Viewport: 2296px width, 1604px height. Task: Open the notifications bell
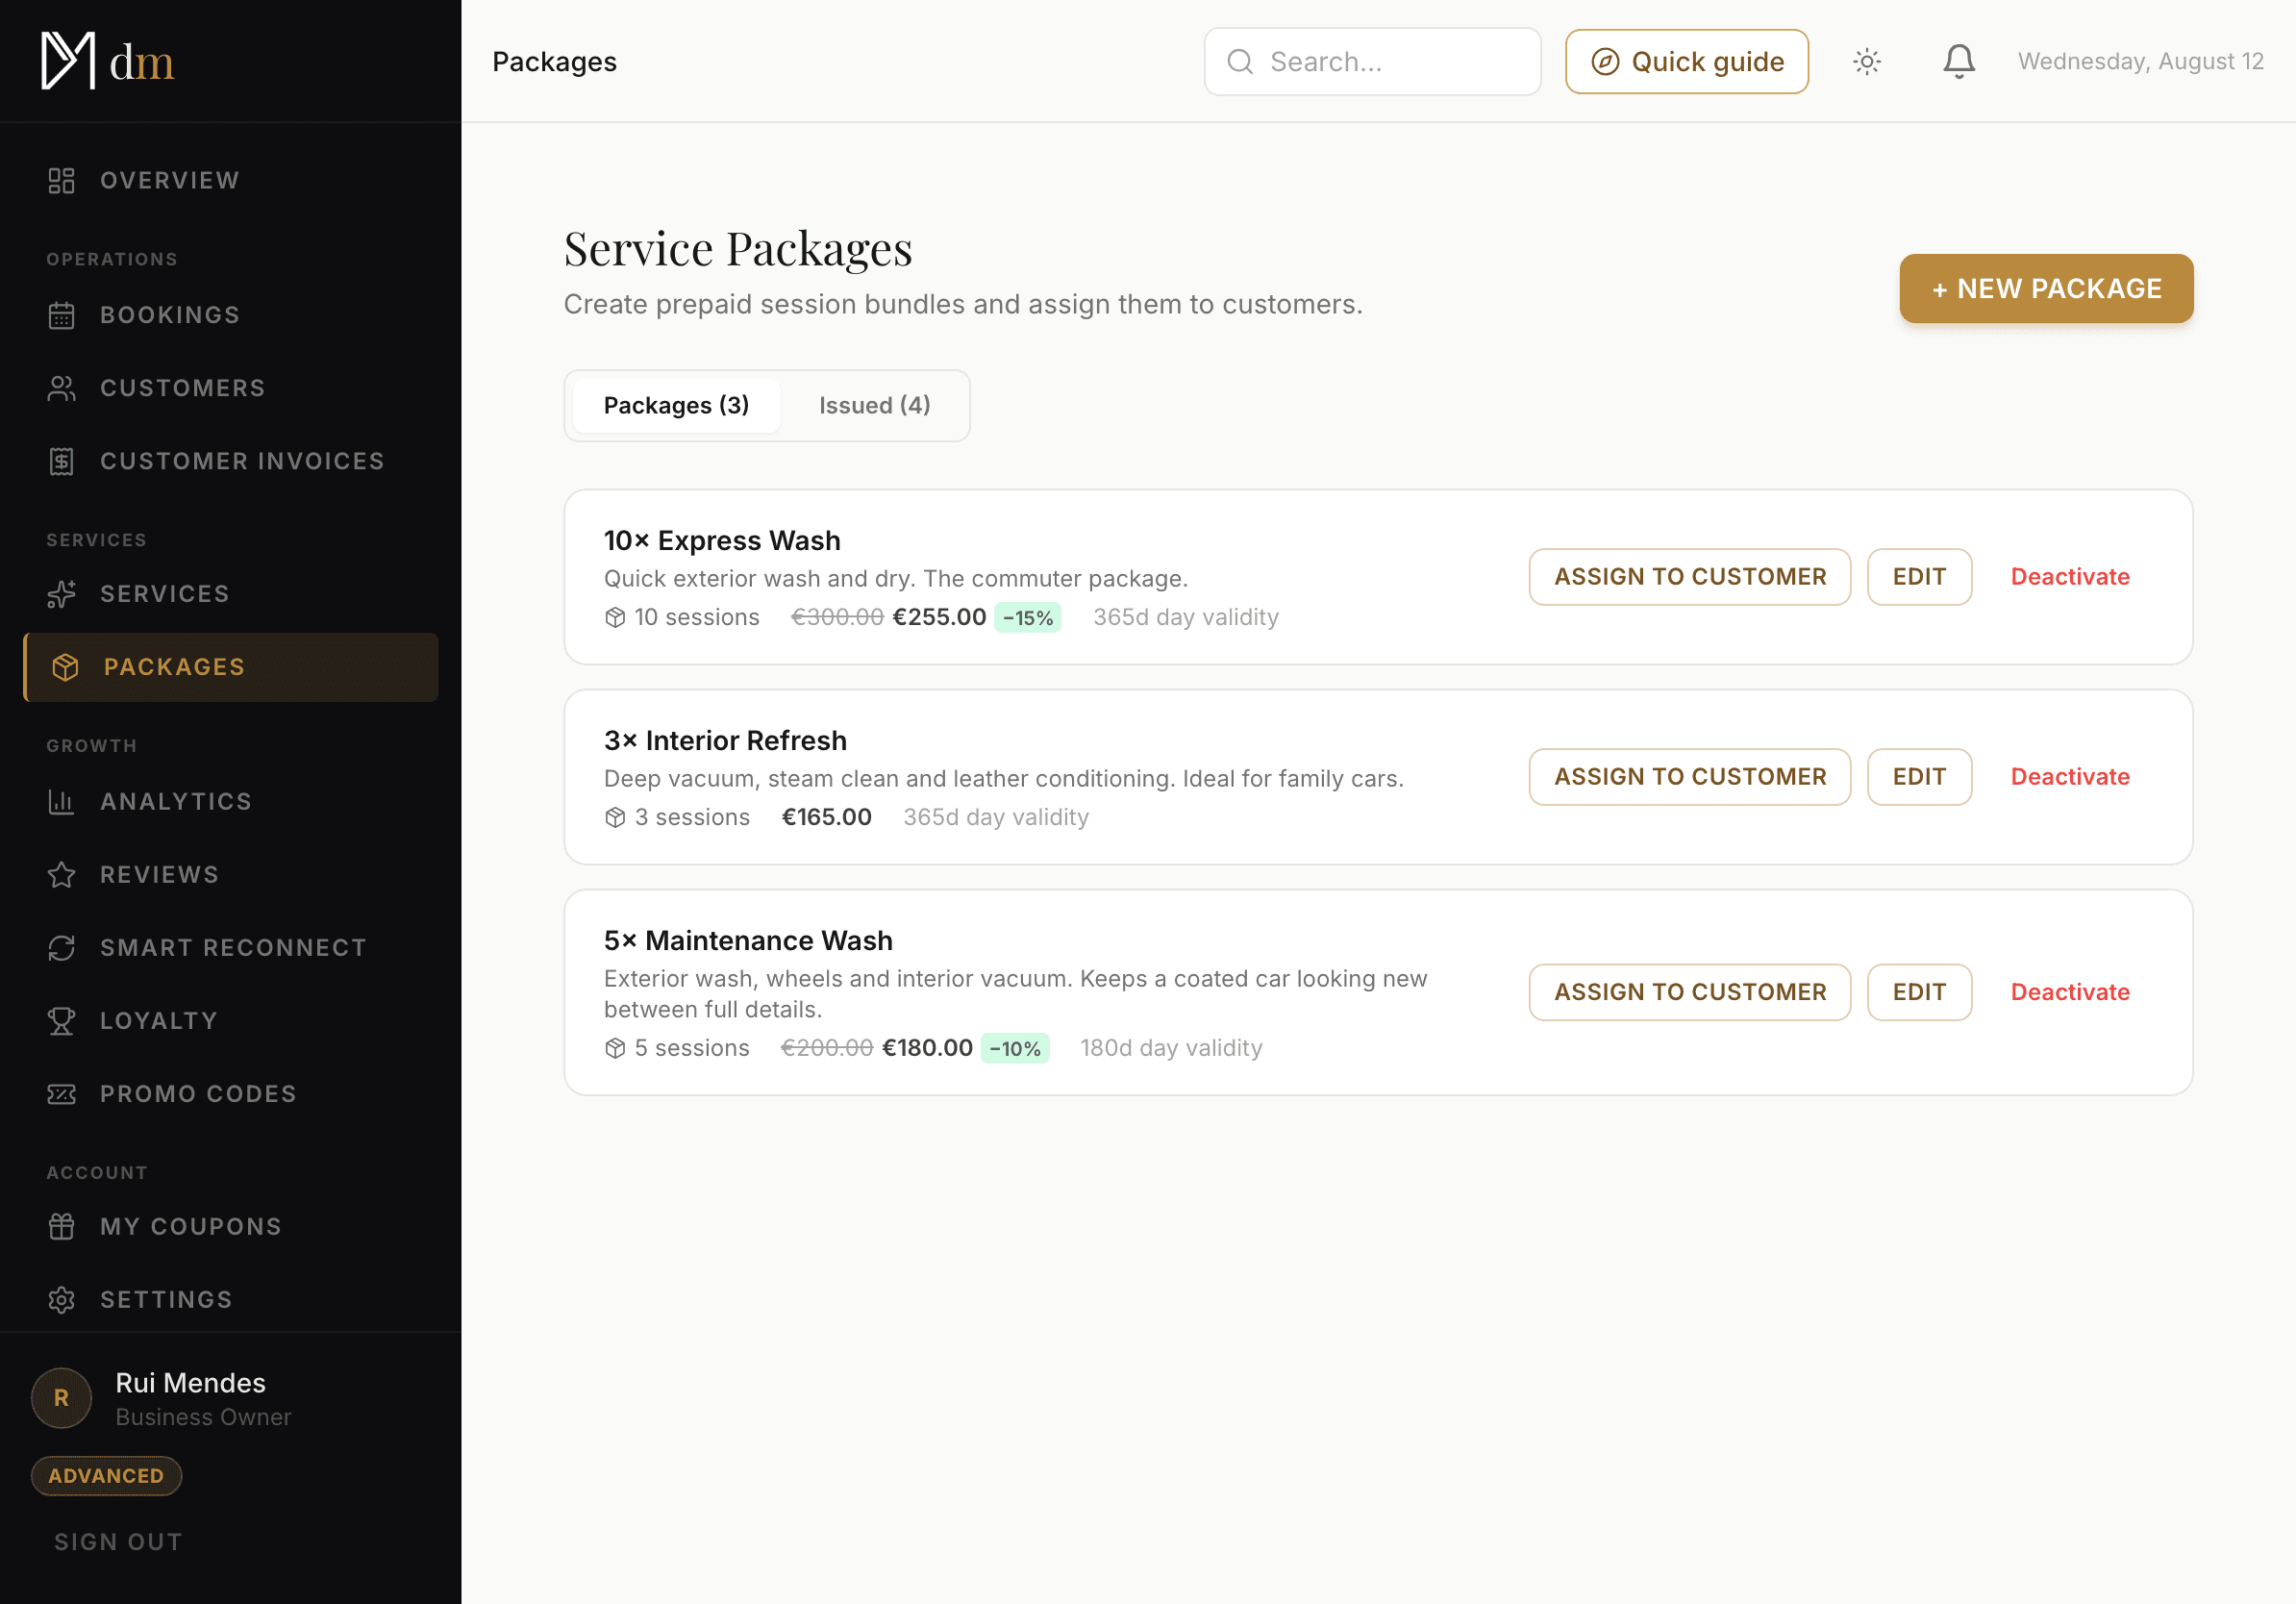[1958, 62]
